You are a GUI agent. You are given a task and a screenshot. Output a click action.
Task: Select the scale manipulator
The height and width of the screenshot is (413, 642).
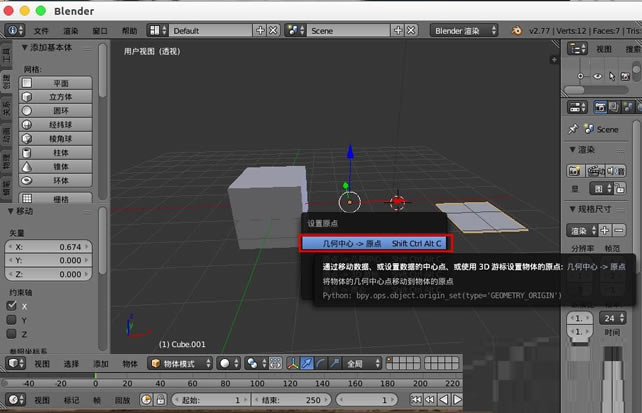pos(335,363)
